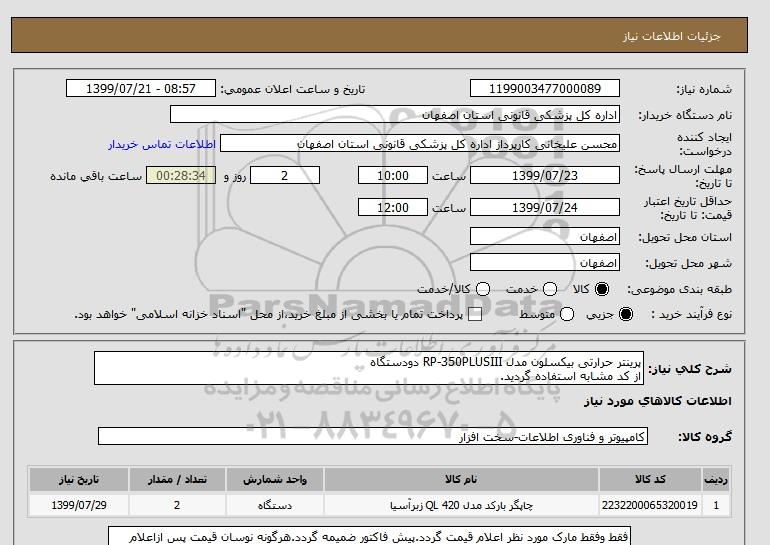Select the کالا/خدمت radio button

[483, 289]
